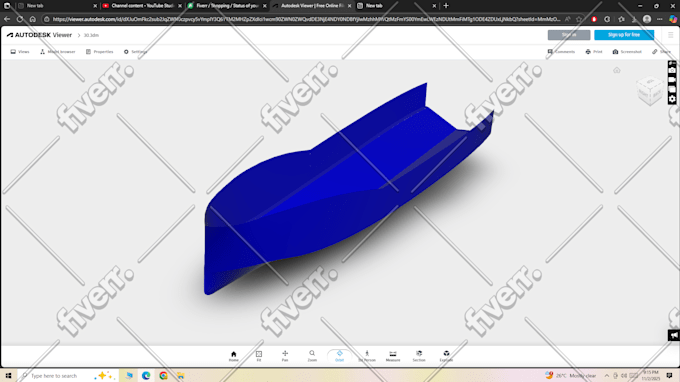680x382 pixels.
Task: Select the Orbit tool
Action: coord(340,356)
